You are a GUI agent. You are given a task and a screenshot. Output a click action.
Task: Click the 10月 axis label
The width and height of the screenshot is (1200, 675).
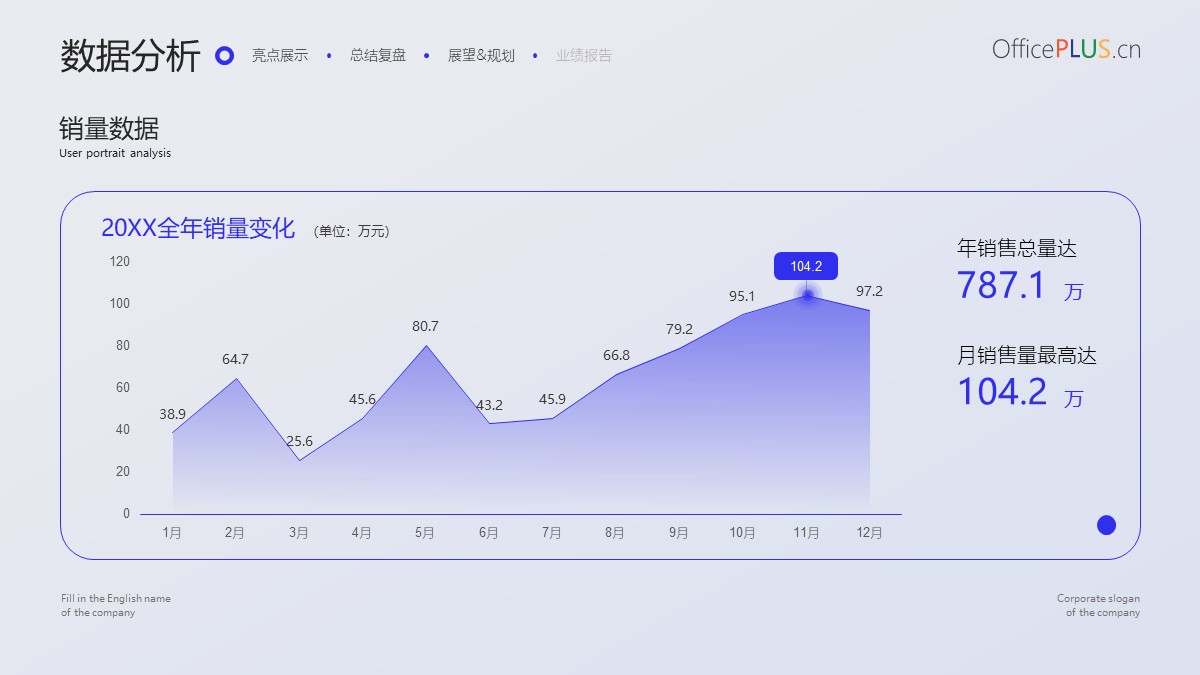pyautogui.click(x=742, y=533)
